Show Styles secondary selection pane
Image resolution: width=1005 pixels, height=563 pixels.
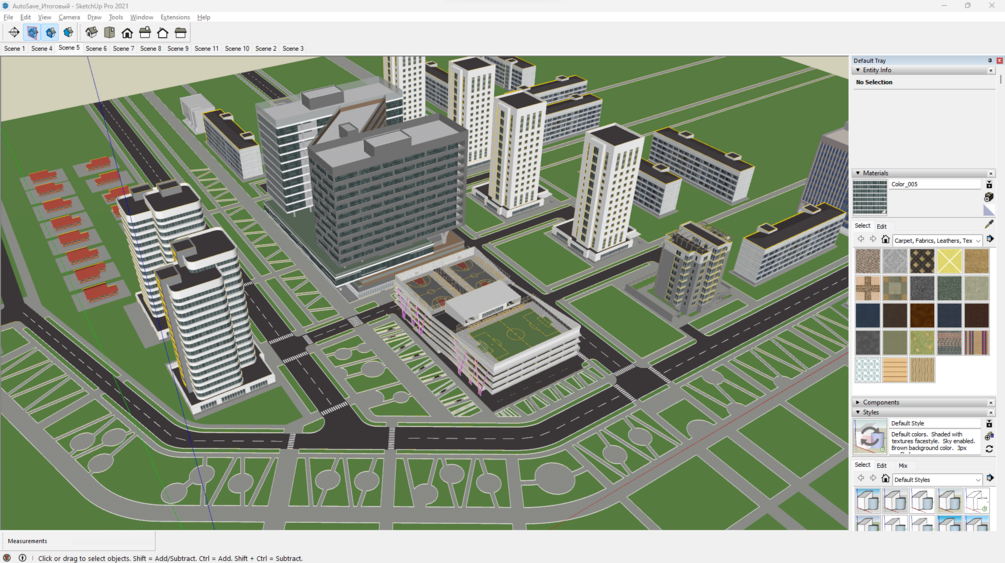click(x=989, y=424)
